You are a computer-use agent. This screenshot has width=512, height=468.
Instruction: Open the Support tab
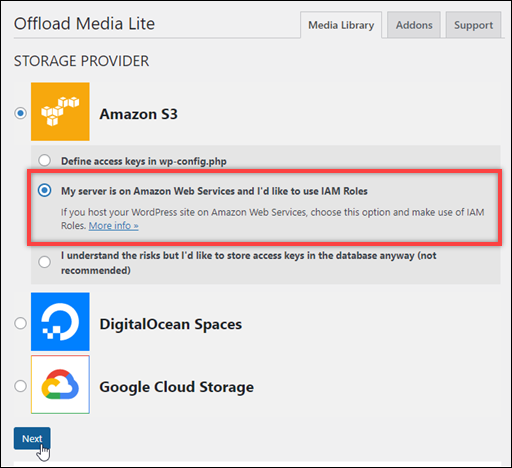tap(473, 25)
